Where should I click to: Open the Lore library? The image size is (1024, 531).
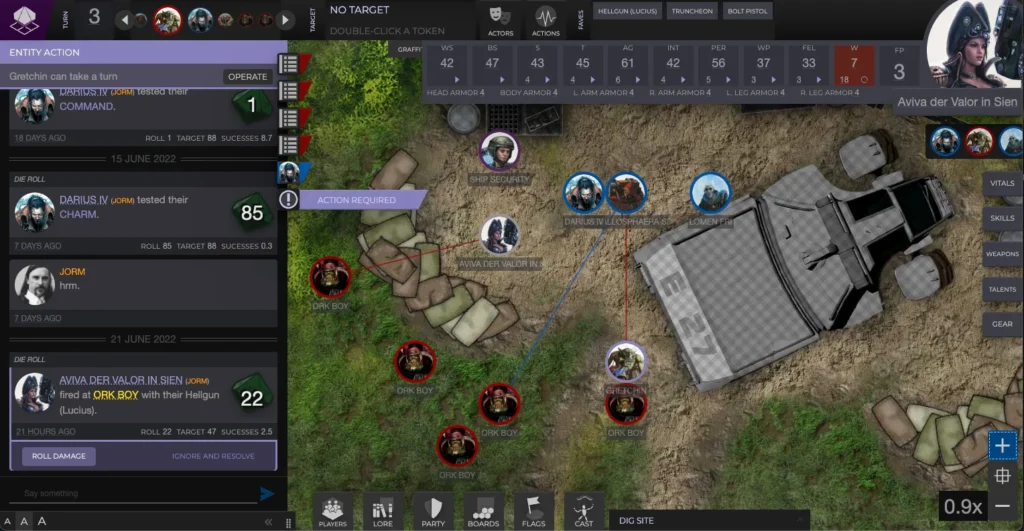383,513
